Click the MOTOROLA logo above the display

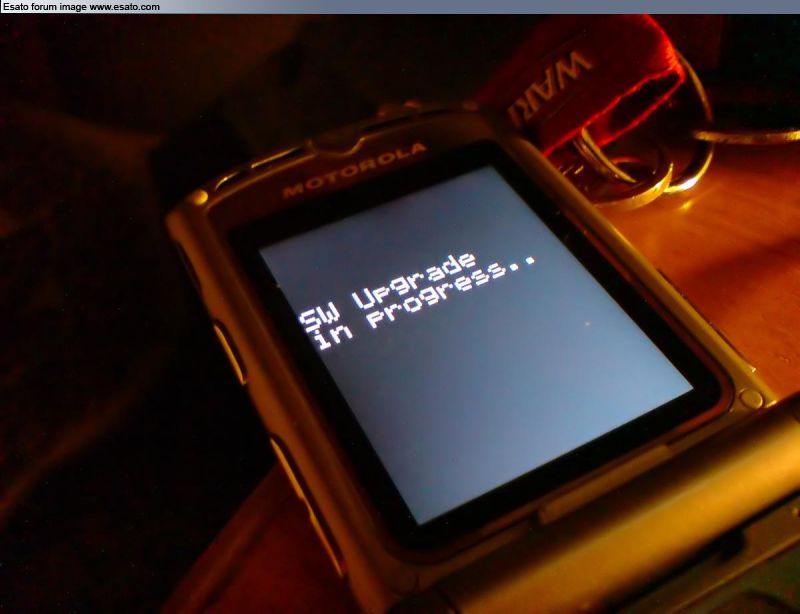pyautogui.click(x=355, y=169)
